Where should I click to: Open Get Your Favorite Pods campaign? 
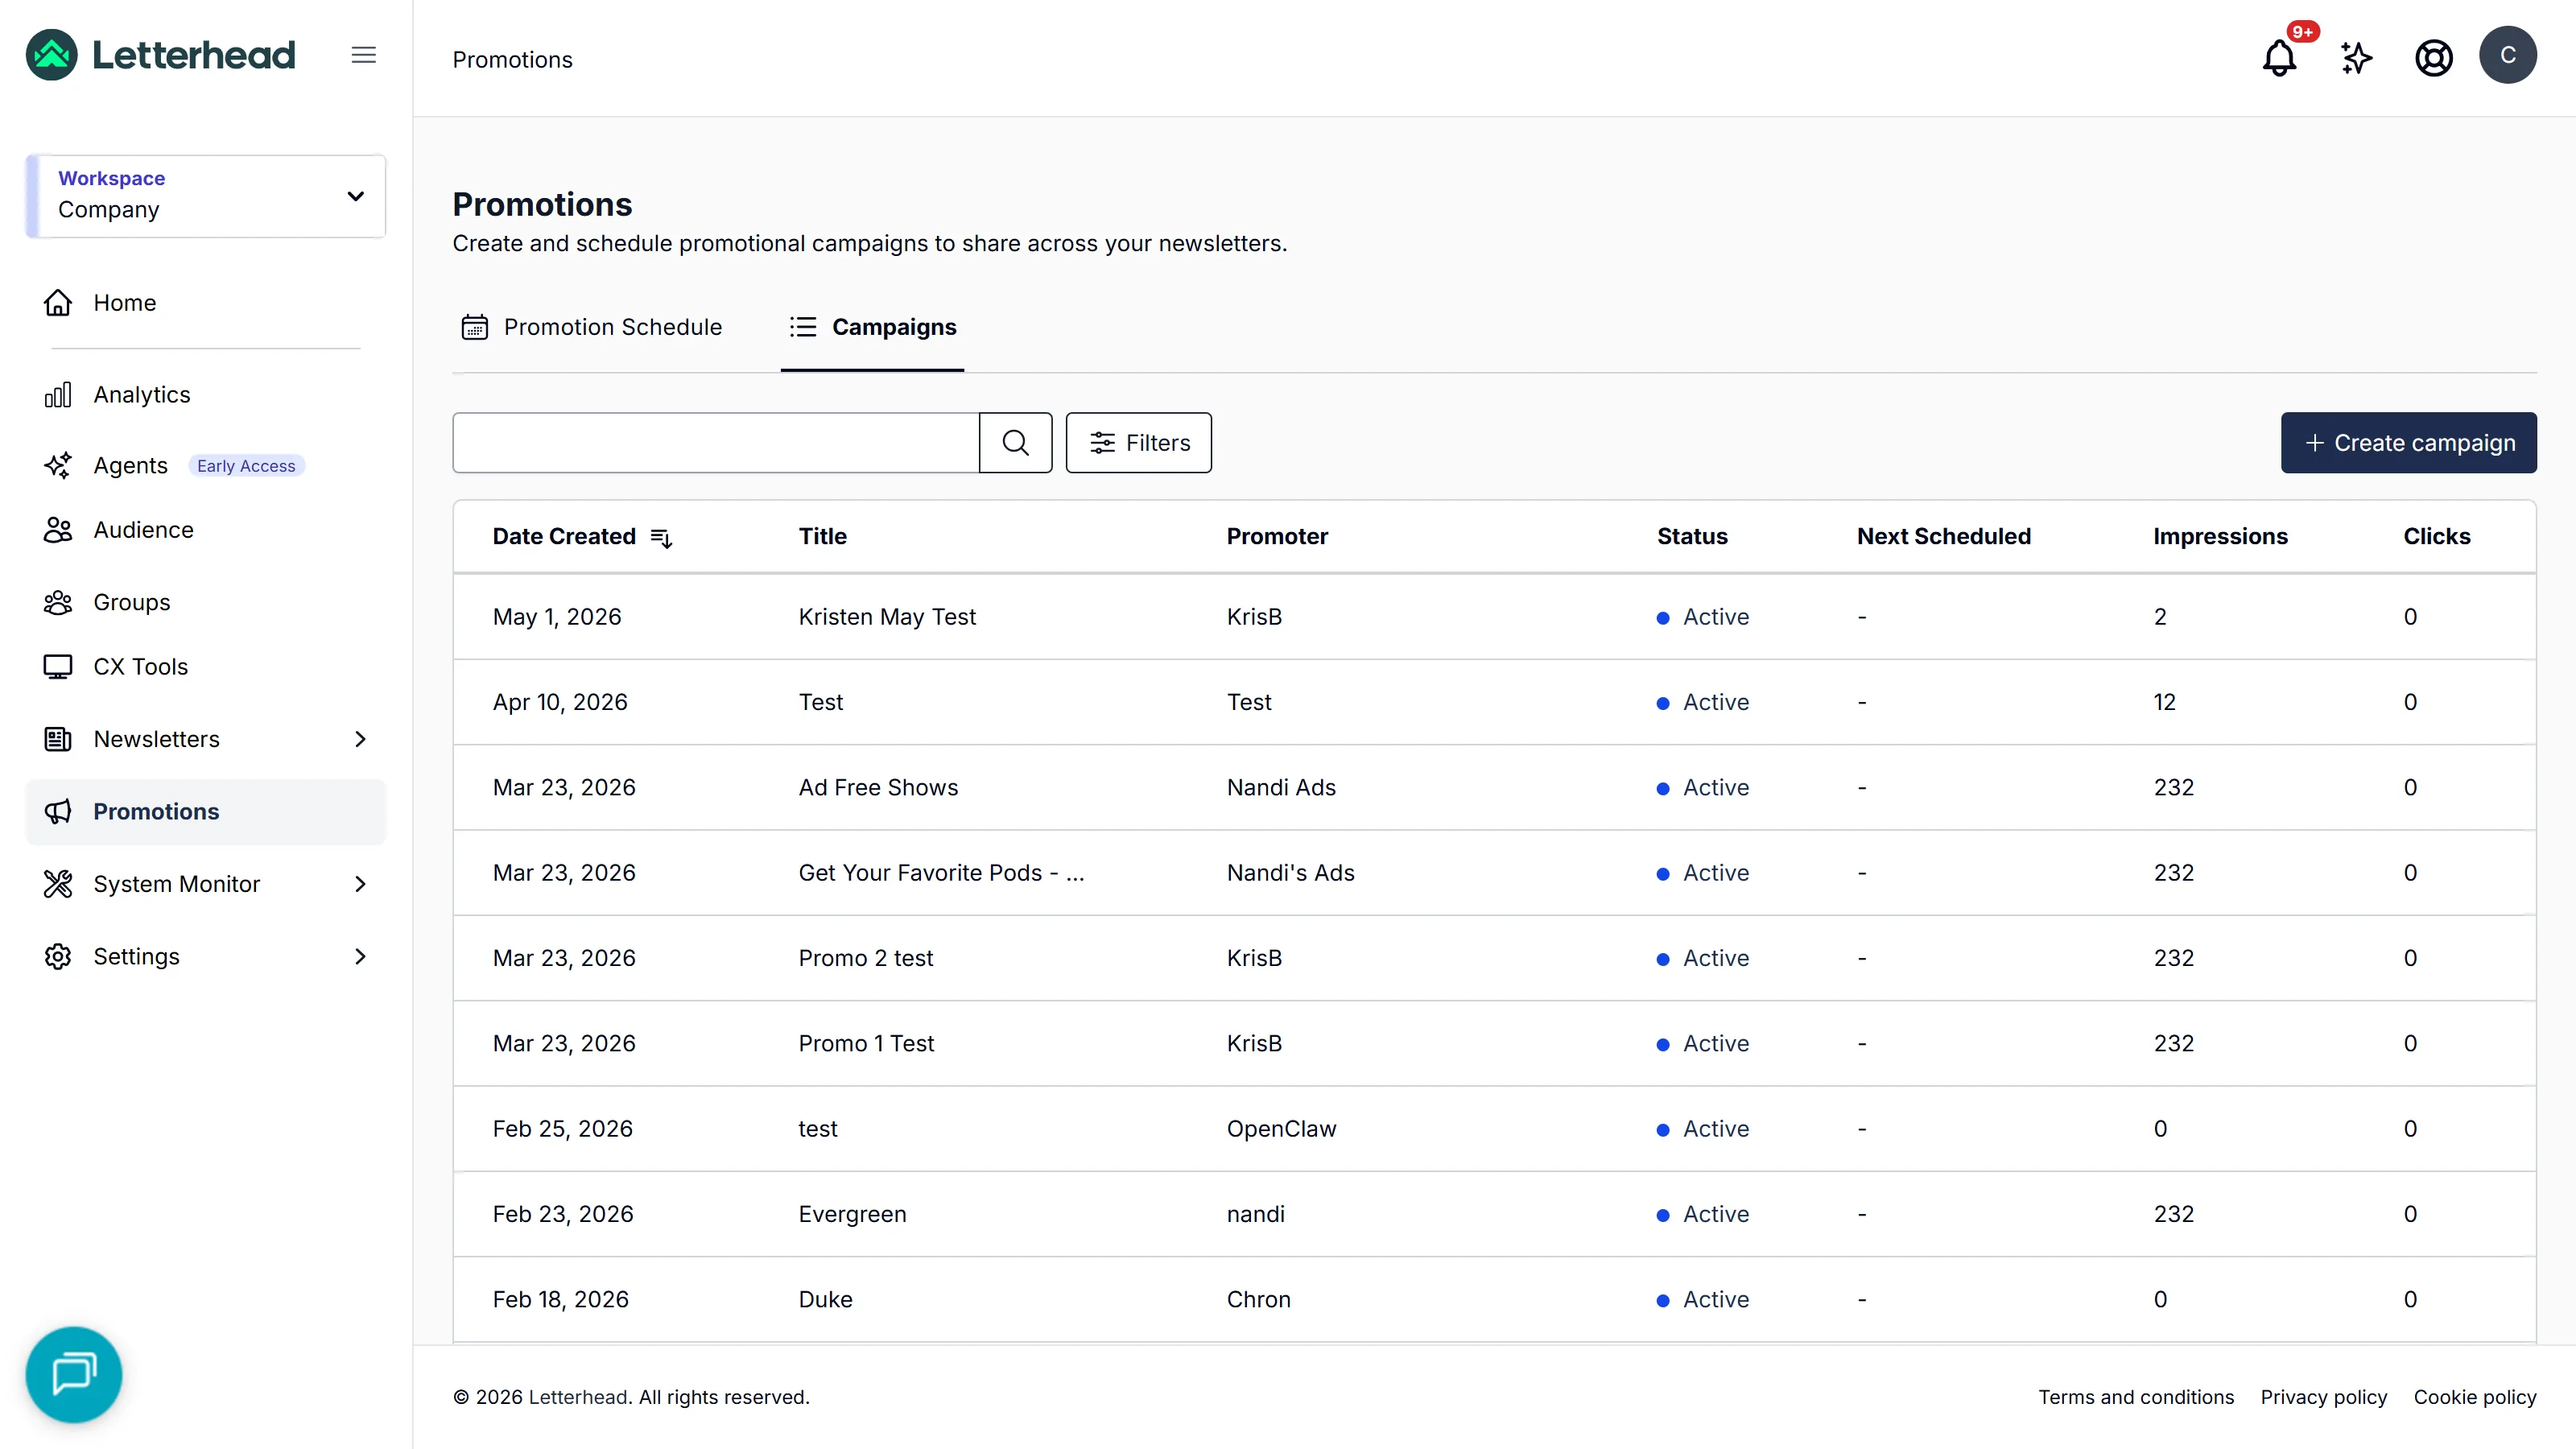(941, 872)
